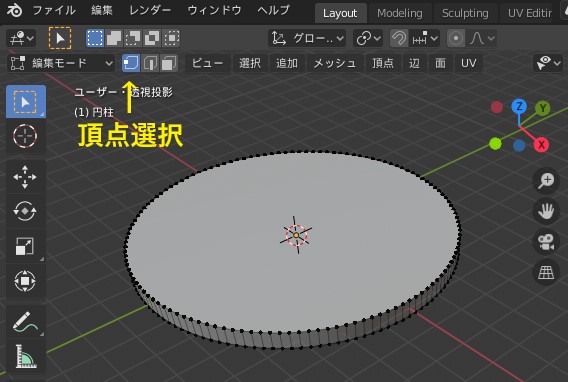This screenshot has width=568, height=382.
Task: Click the Y axis gizmo handle
Action: 542,108
